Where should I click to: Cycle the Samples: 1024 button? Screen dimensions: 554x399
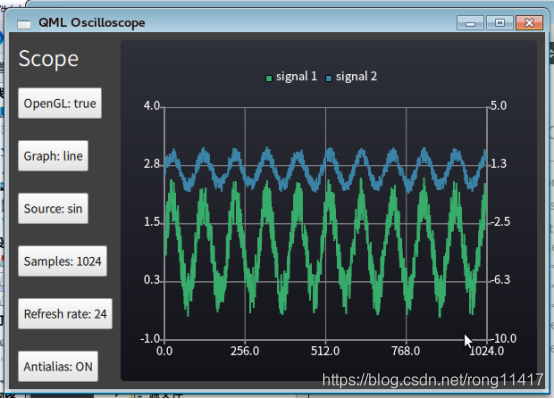click(63, 261)
